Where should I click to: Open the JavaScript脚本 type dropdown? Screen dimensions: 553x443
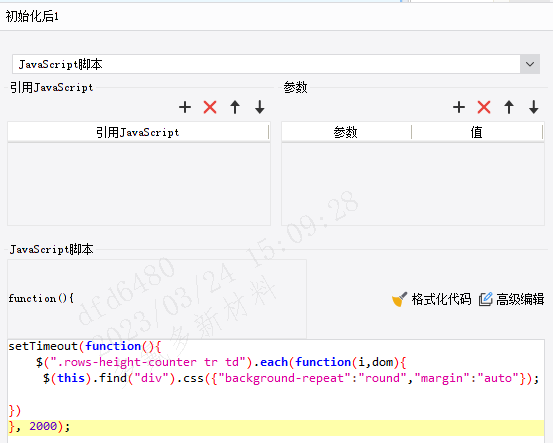pyautogui.click(x=530, y=64)
